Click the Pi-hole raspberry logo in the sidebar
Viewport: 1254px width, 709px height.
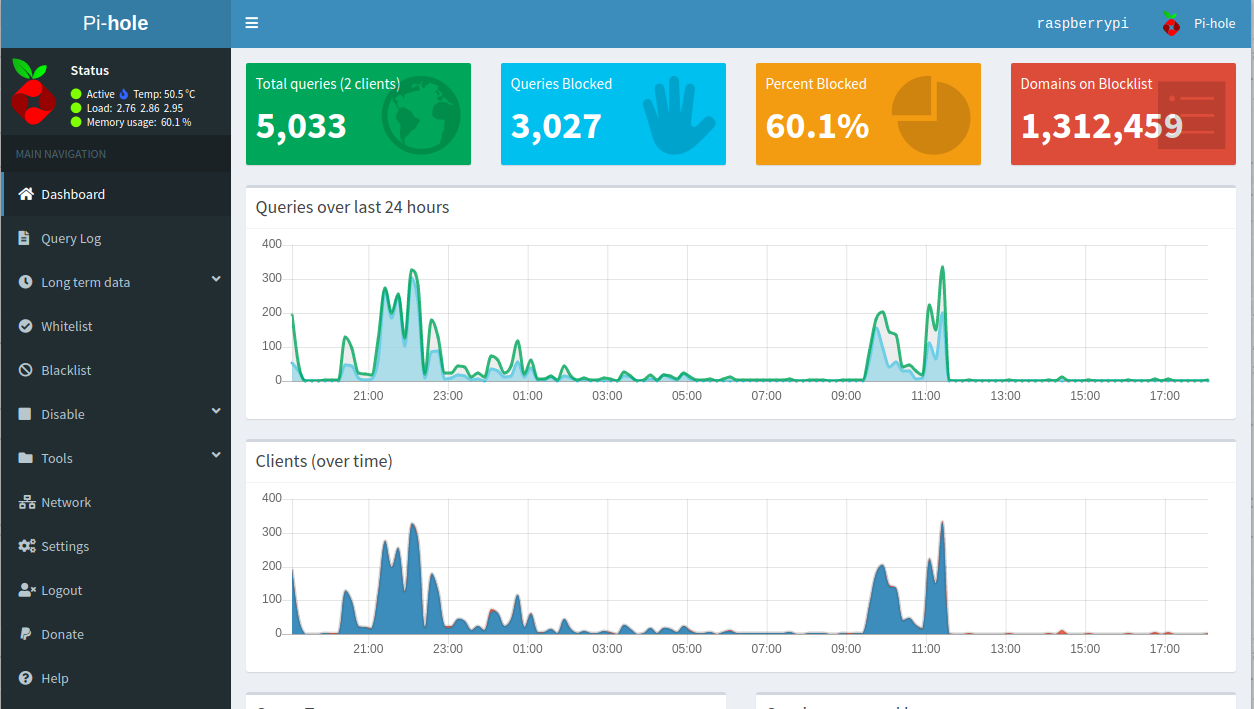click(33, 91)
